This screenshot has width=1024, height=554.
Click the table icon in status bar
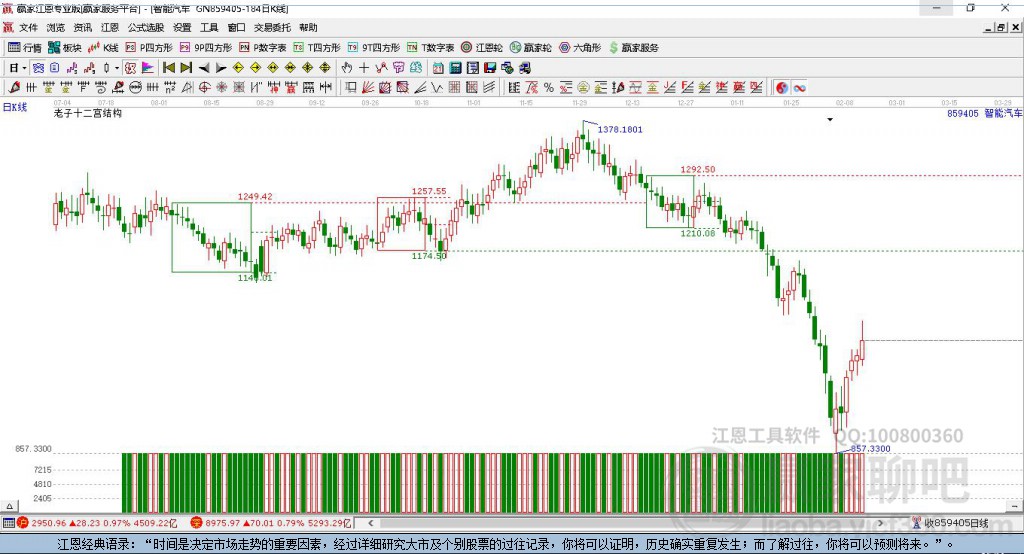coord(8,523)
